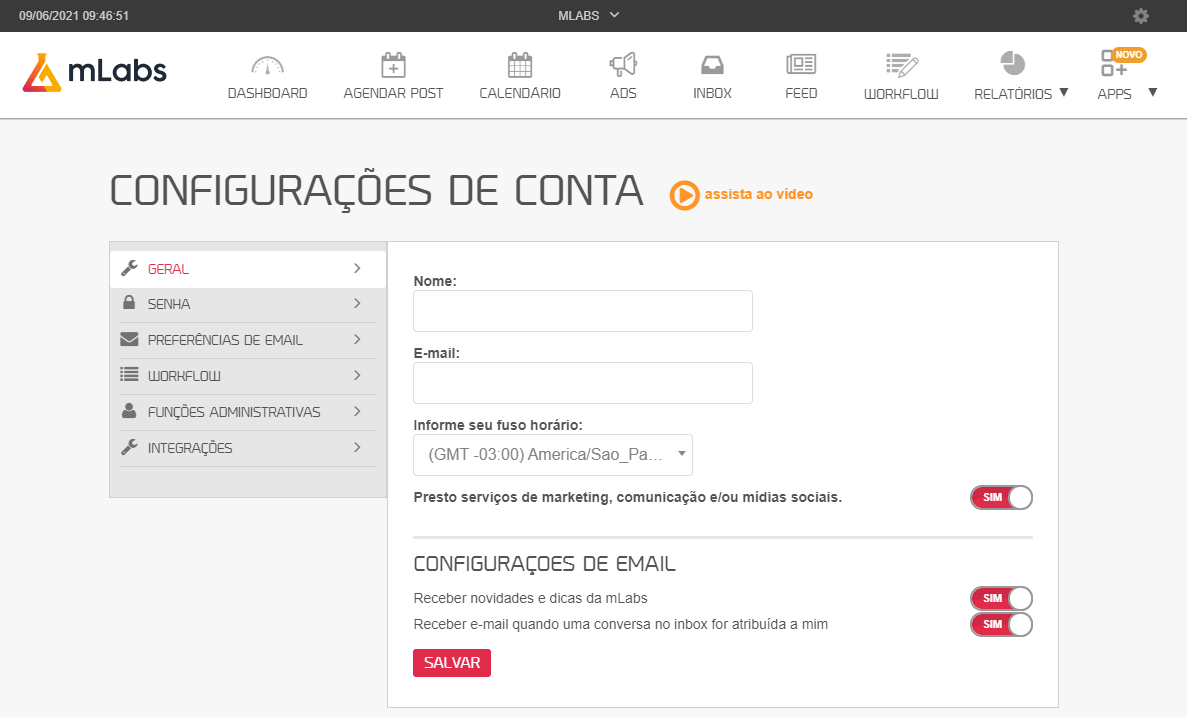The height and width of the screenshot is (717, 1187).
Task: Open the Inbox icon
Action: click(x=712, y=62)
